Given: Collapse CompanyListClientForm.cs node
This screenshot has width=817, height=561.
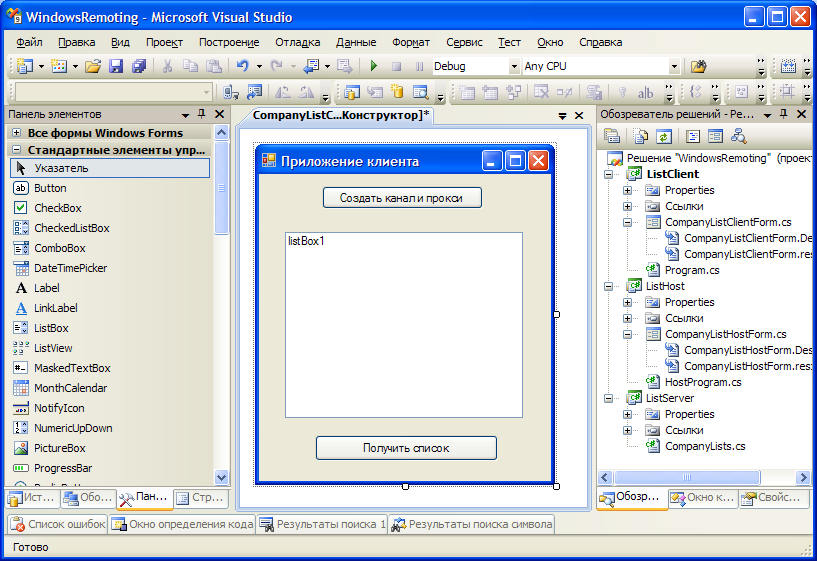Looking at the screenshot, I should [627, 222].
